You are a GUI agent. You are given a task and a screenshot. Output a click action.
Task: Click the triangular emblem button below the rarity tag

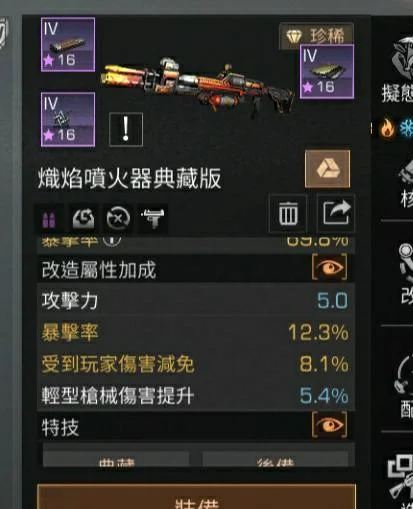pos(328,169)
